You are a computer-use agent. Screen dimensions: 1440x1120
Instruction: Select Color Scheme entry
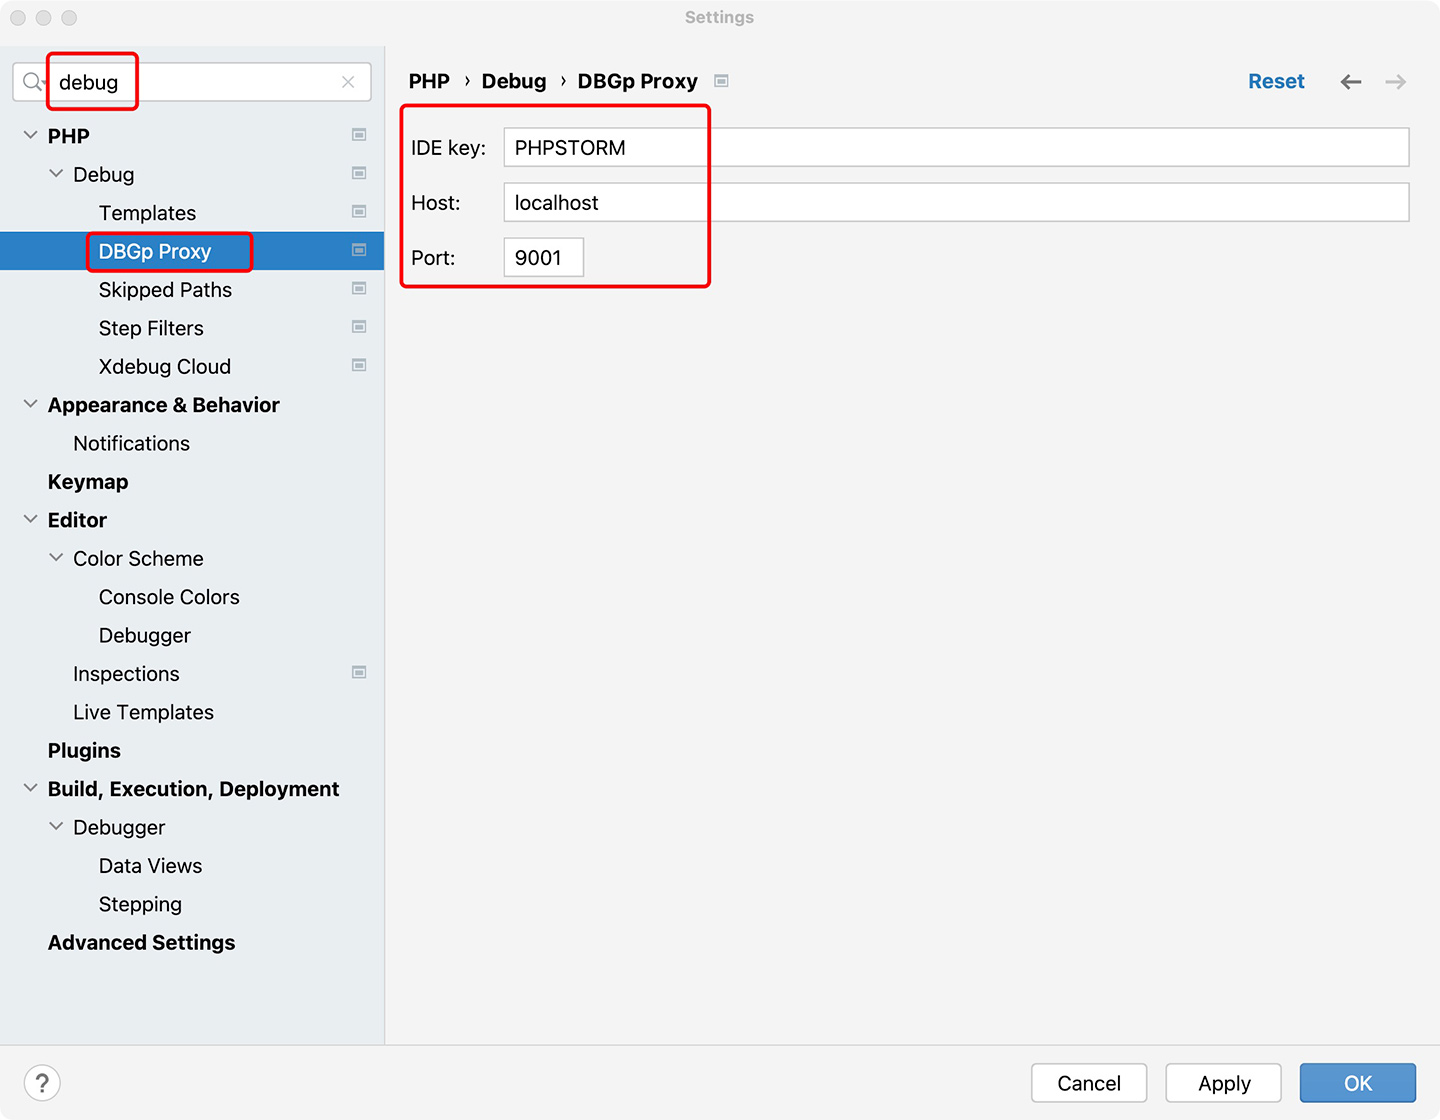[x=138, y=559]
